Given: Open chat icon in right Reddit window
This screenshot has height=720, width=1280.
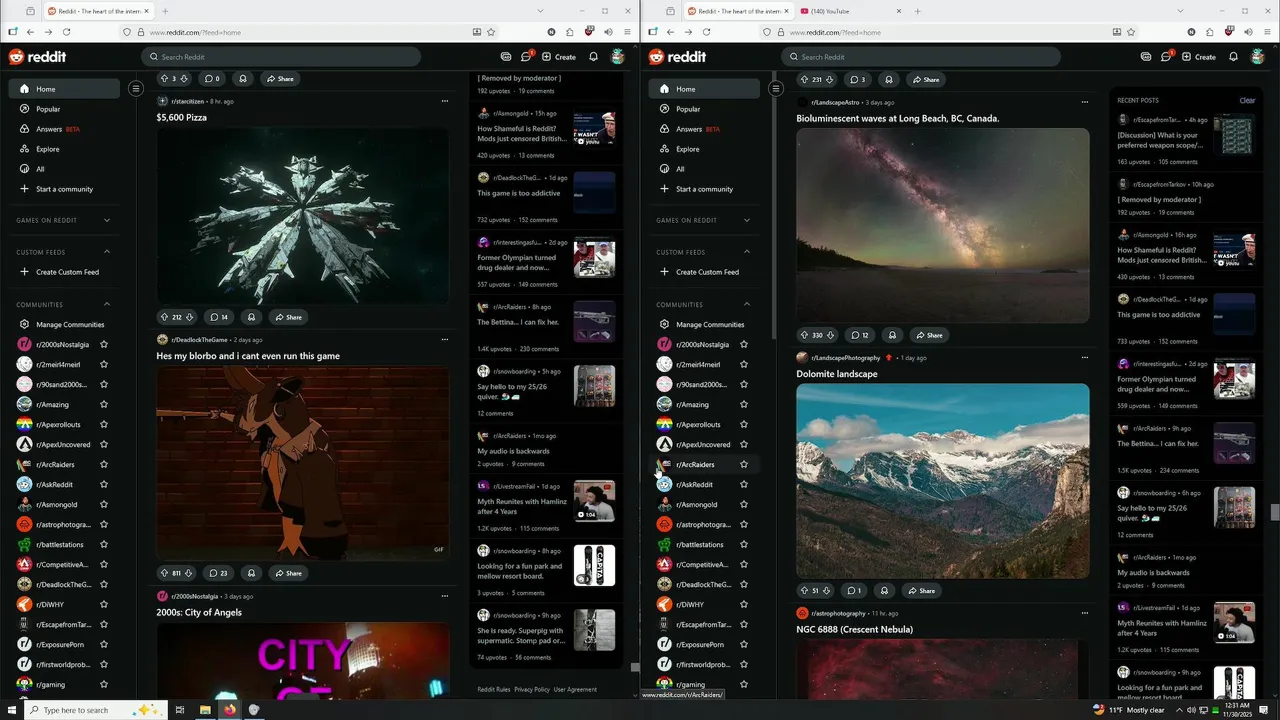Looking at the screenshot, I should (1166, 57).
